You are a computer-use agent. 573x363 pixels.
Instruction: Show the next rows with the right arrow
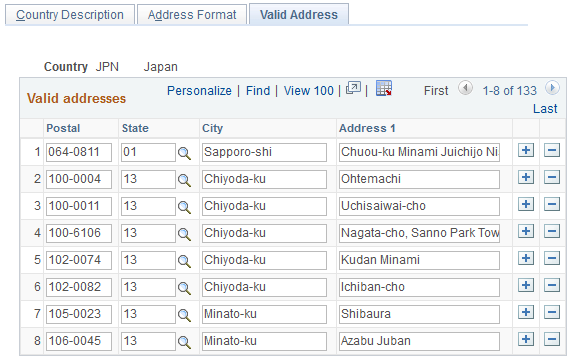(x=552, y=88)
